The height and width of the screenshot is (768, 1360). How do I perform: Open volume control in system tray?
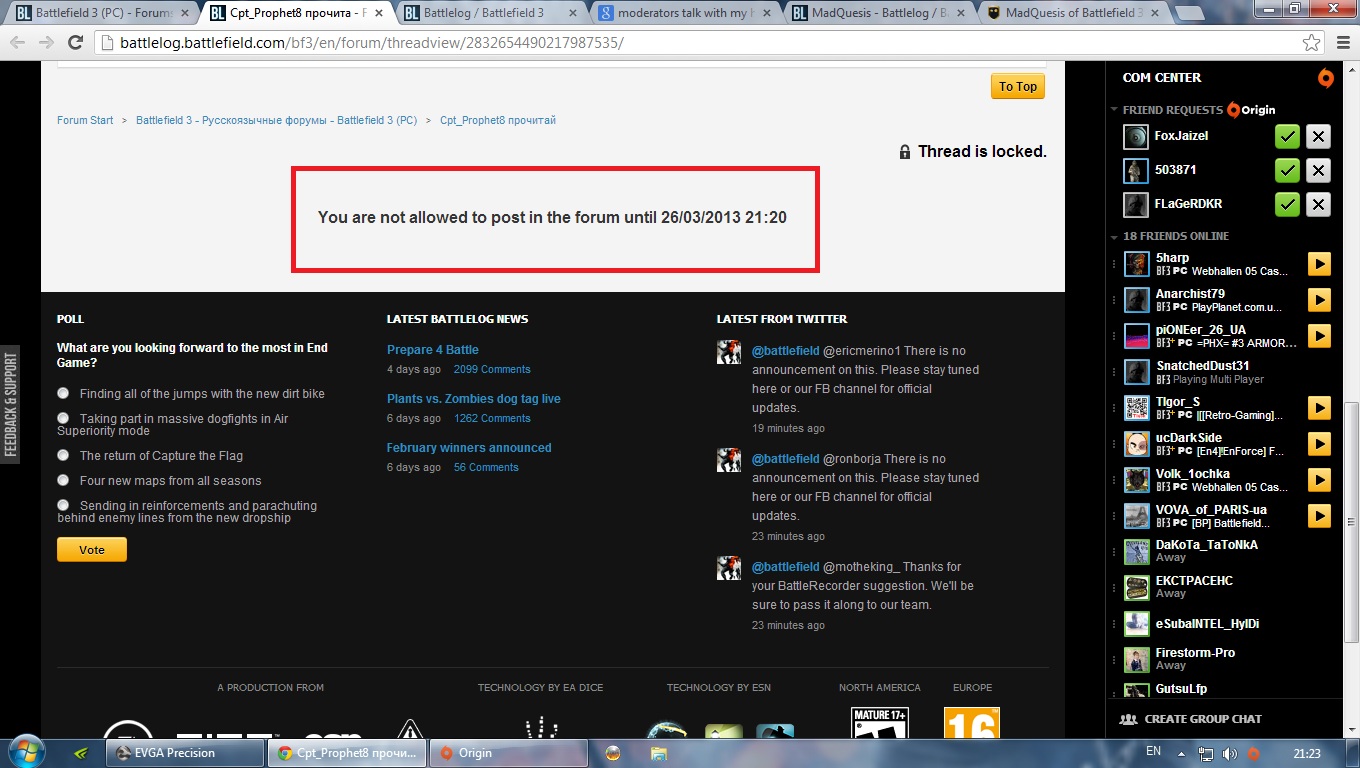click(x=1229, y=753)
